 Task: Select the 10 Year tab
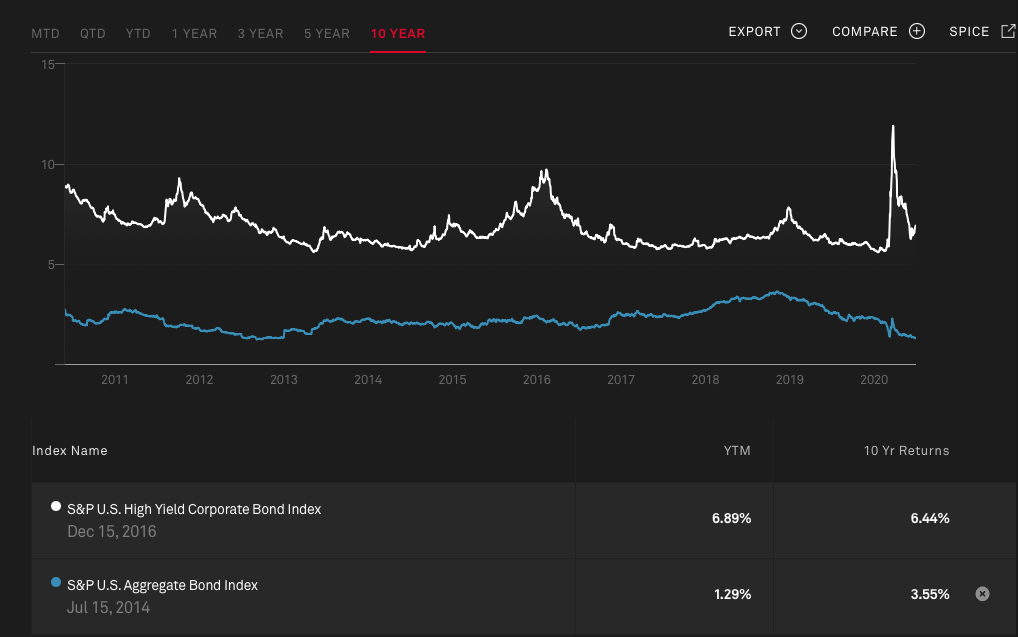pos(397,34)
